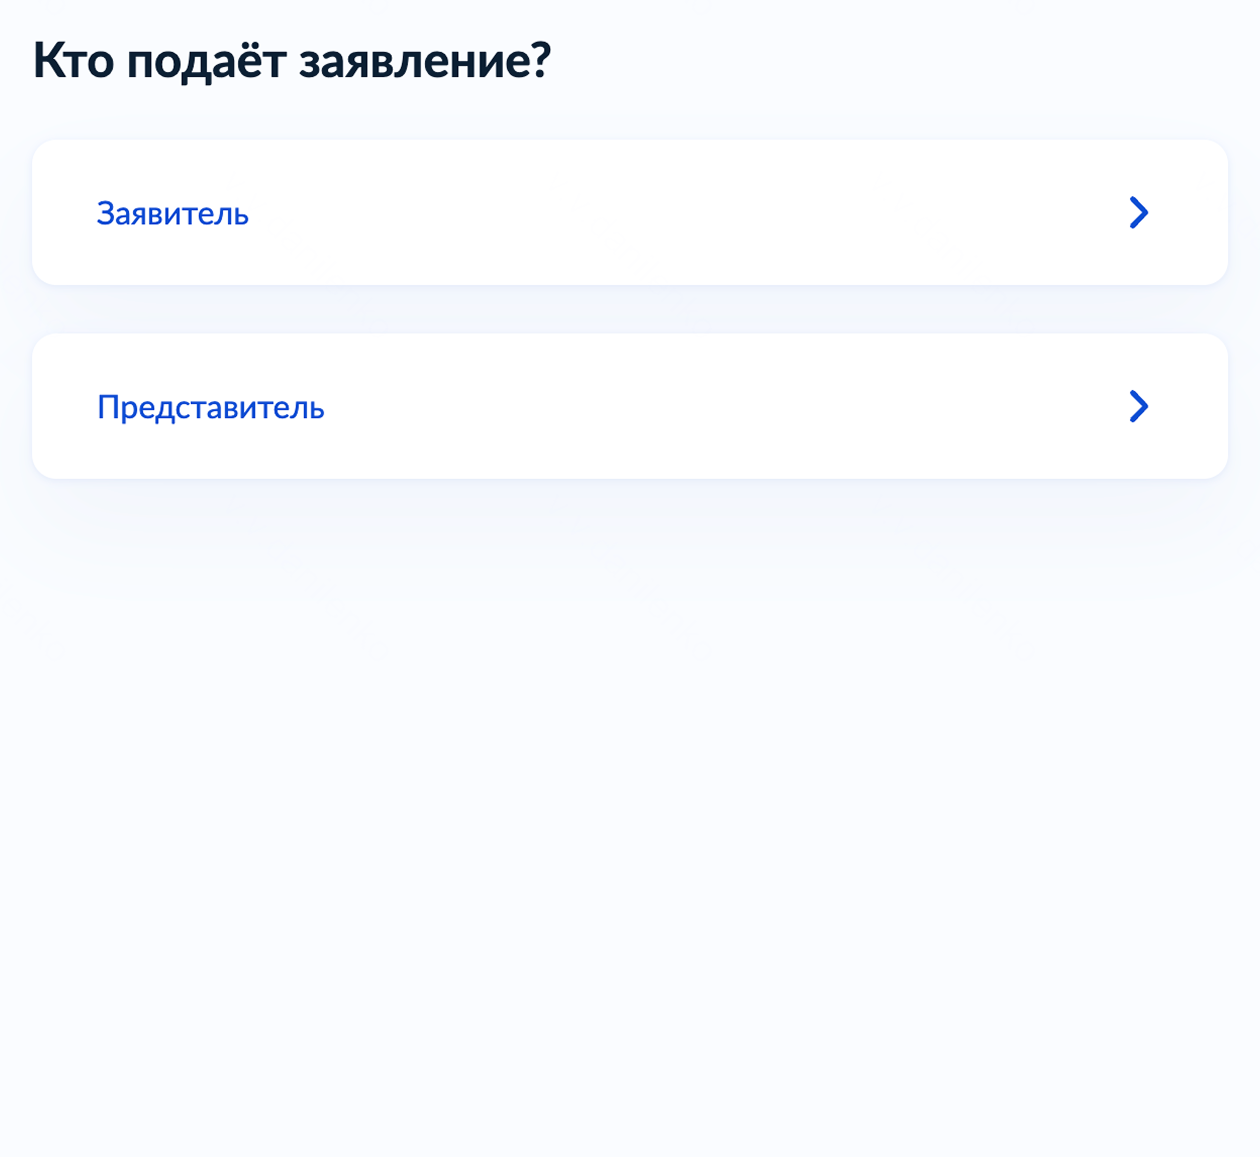This screenshot has width=1260, height=1157.
Task: Click the word Кто in the page heading
Action: [74, 62]
